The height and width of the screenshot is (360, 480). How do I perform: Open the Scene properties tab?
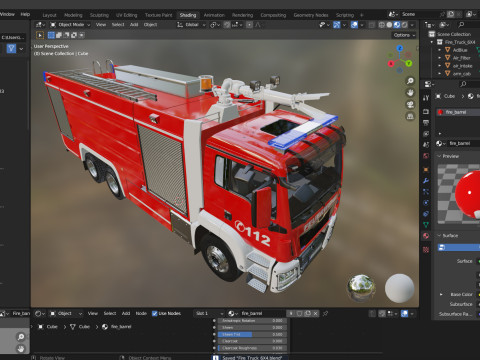tap(426, 145)
